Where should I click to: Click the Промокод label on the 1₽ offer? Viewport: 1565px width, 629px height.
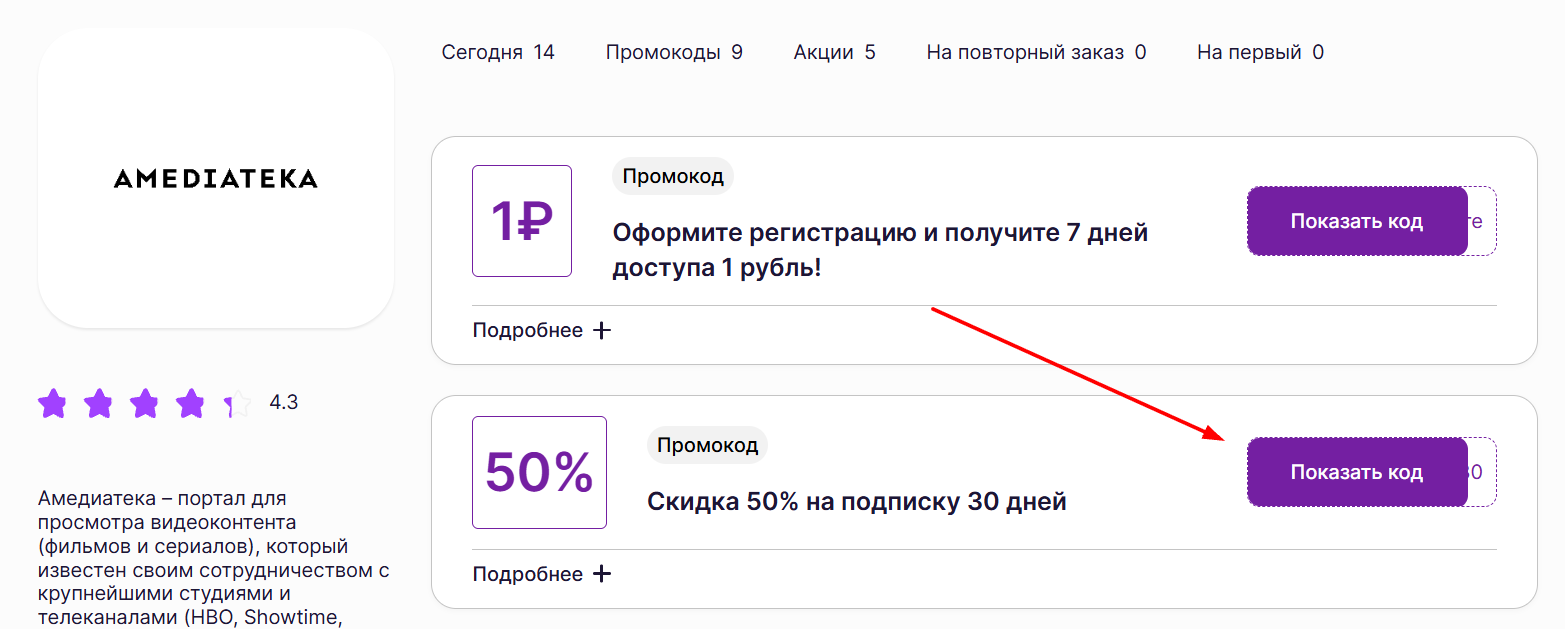coord(672,175)
